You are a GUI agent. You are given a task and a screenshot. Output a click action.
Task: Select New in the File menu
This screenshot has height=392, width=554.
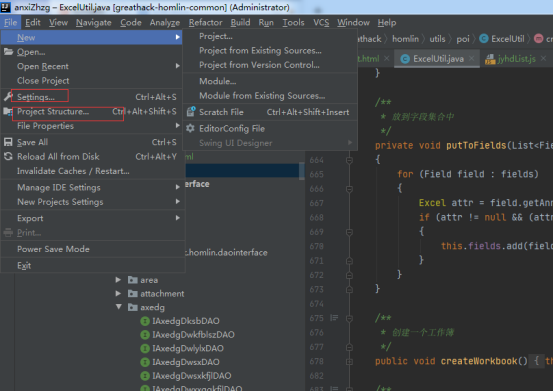tap(92, 37)
